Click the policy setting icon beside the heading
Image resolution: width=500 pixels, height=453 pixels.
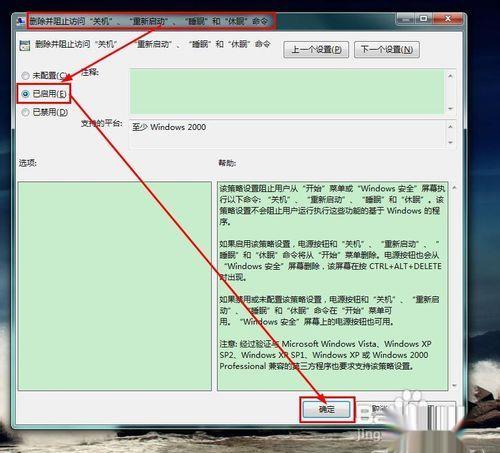[x=25, y=46]
